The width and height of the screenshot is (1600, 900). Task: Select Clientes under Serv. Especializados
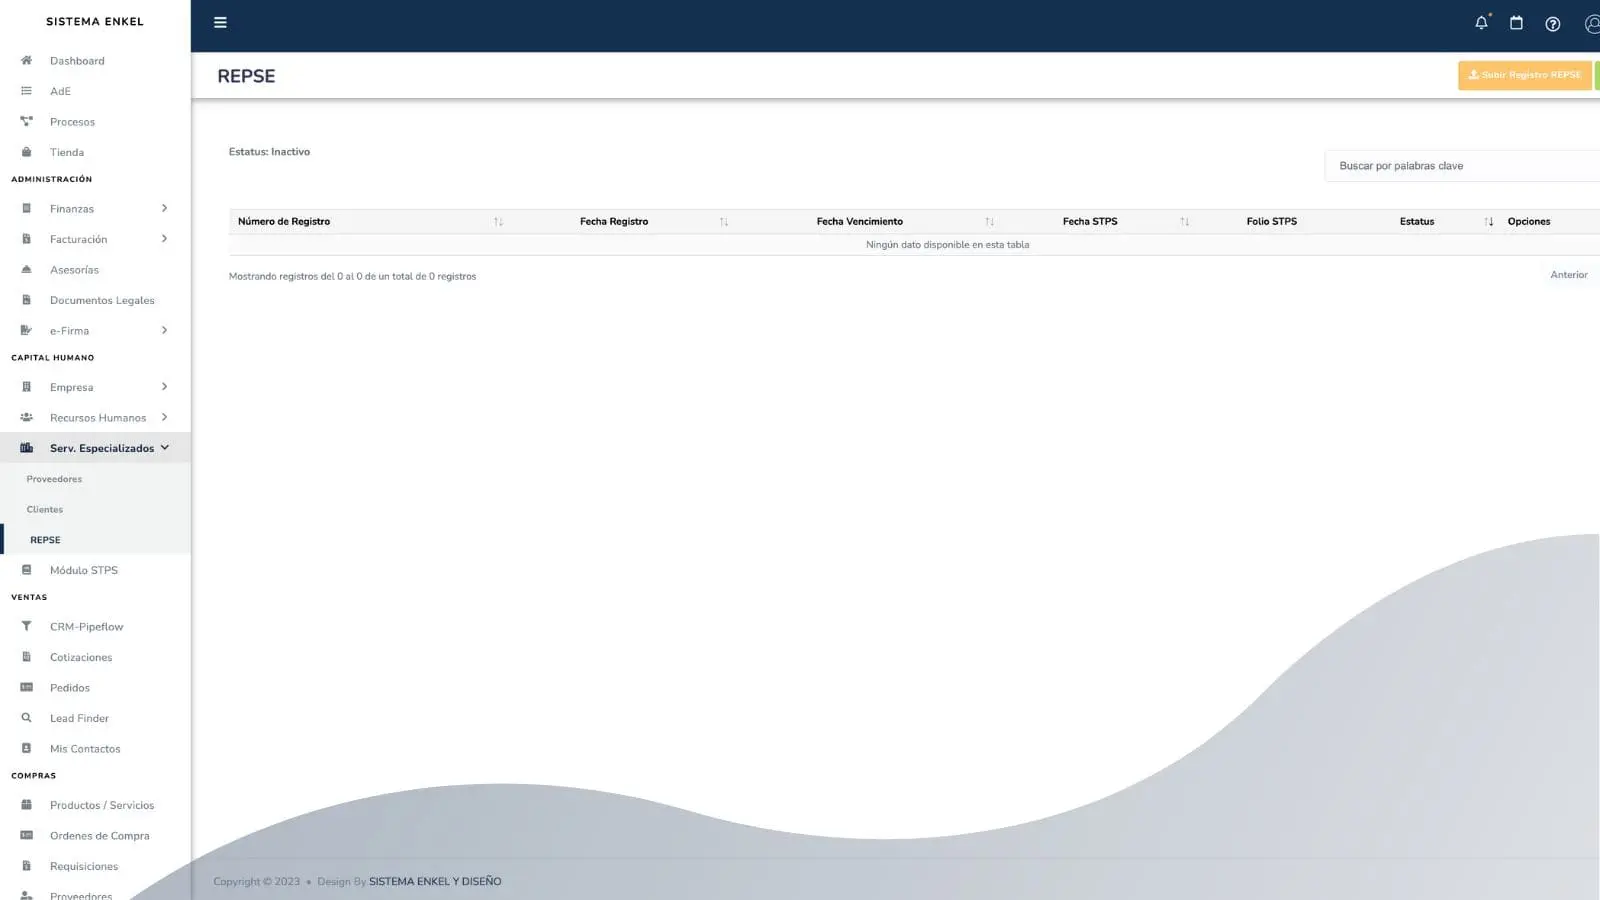coord(45,510)
